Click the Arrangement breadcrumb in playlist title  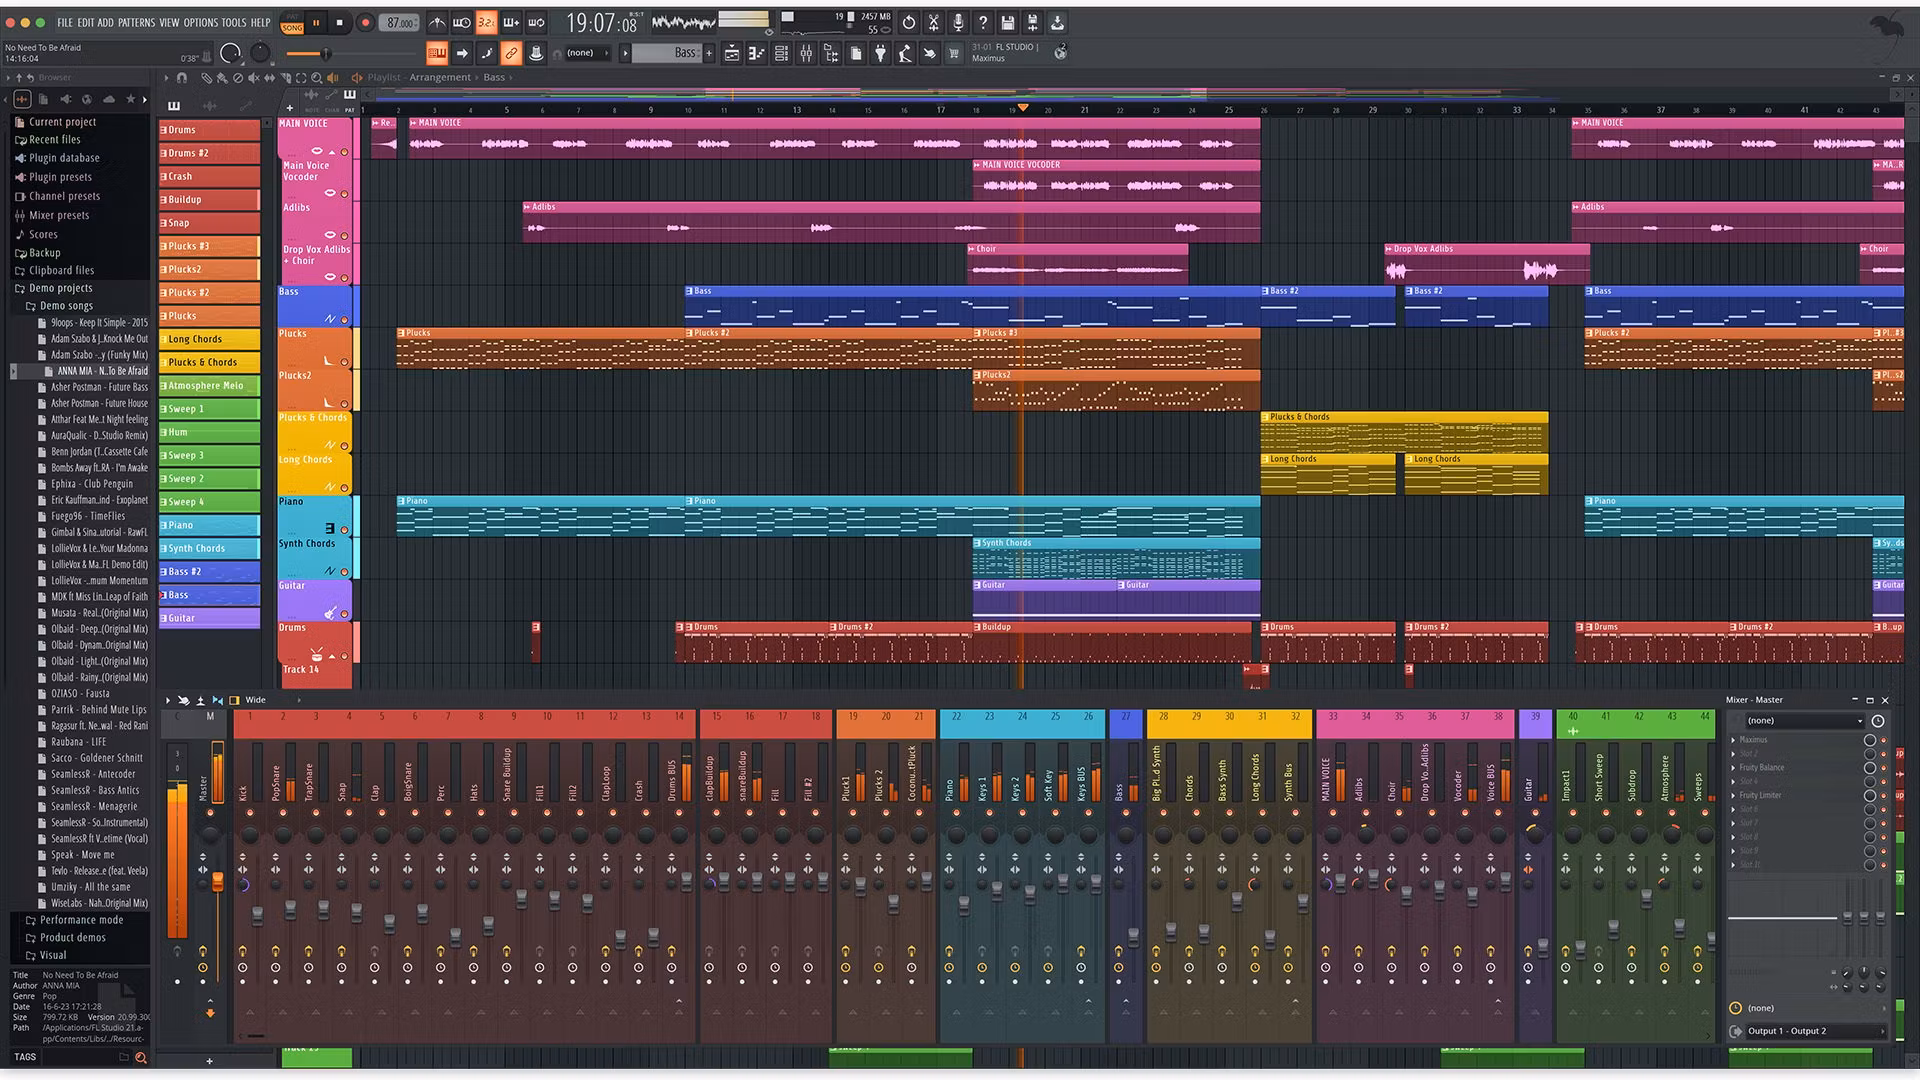point(440,77)
